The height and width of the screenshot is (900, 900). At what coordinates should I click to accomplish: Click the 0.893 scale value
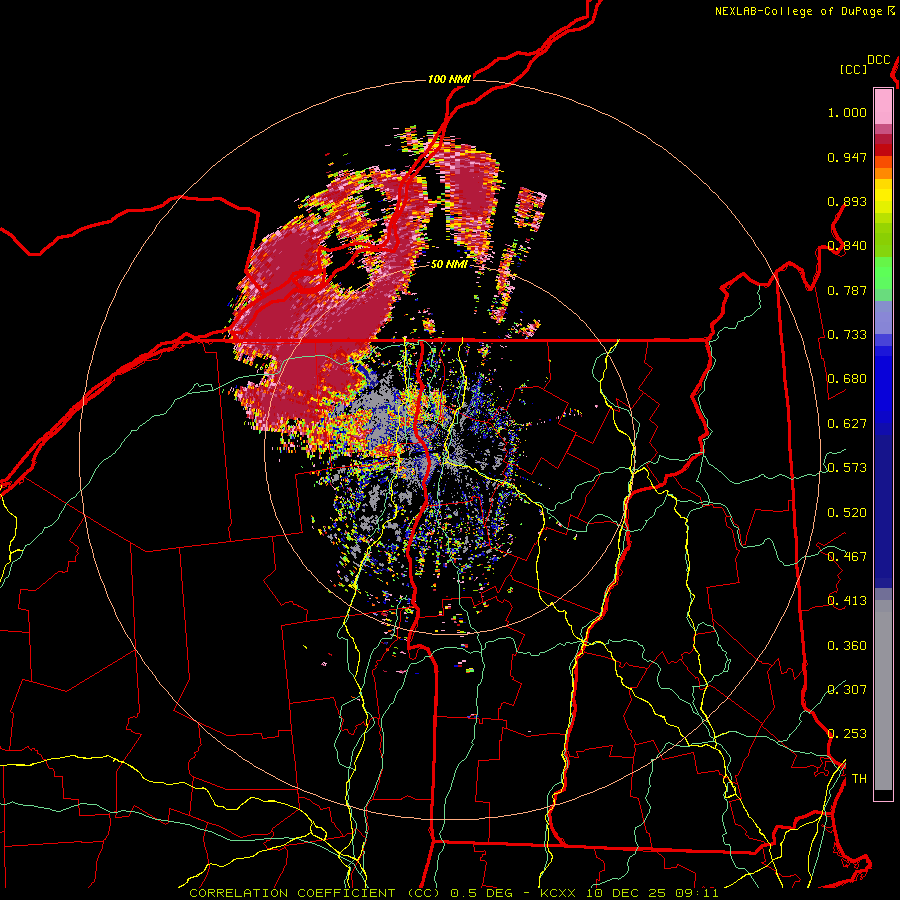[847, 201]
